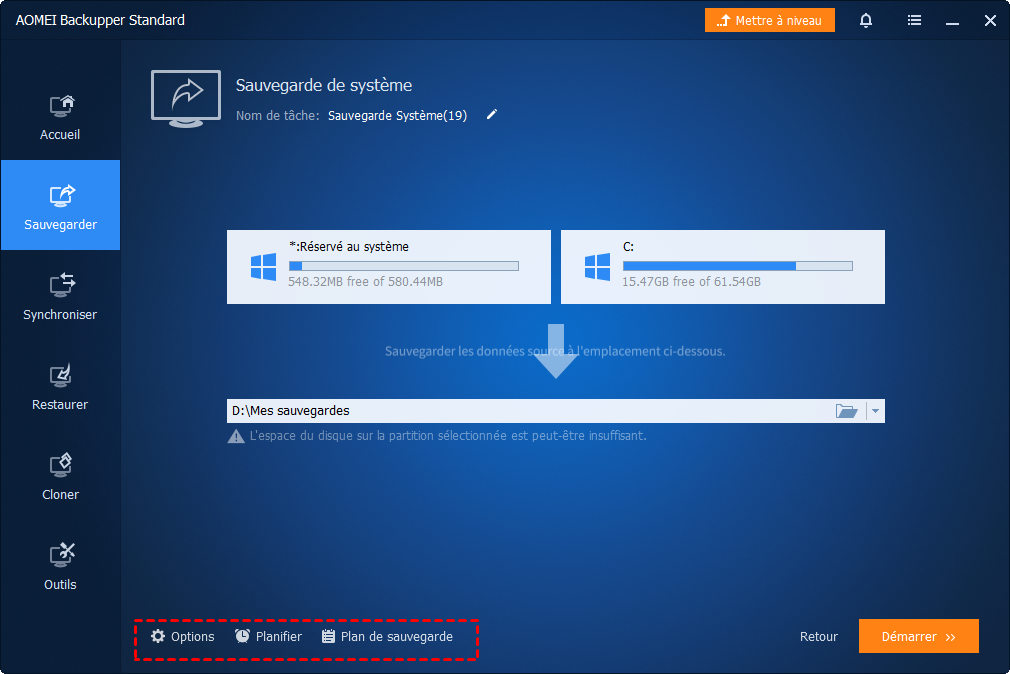Select the Réservé au système partition card
The image size is (1010, 674).
point(388,267)
